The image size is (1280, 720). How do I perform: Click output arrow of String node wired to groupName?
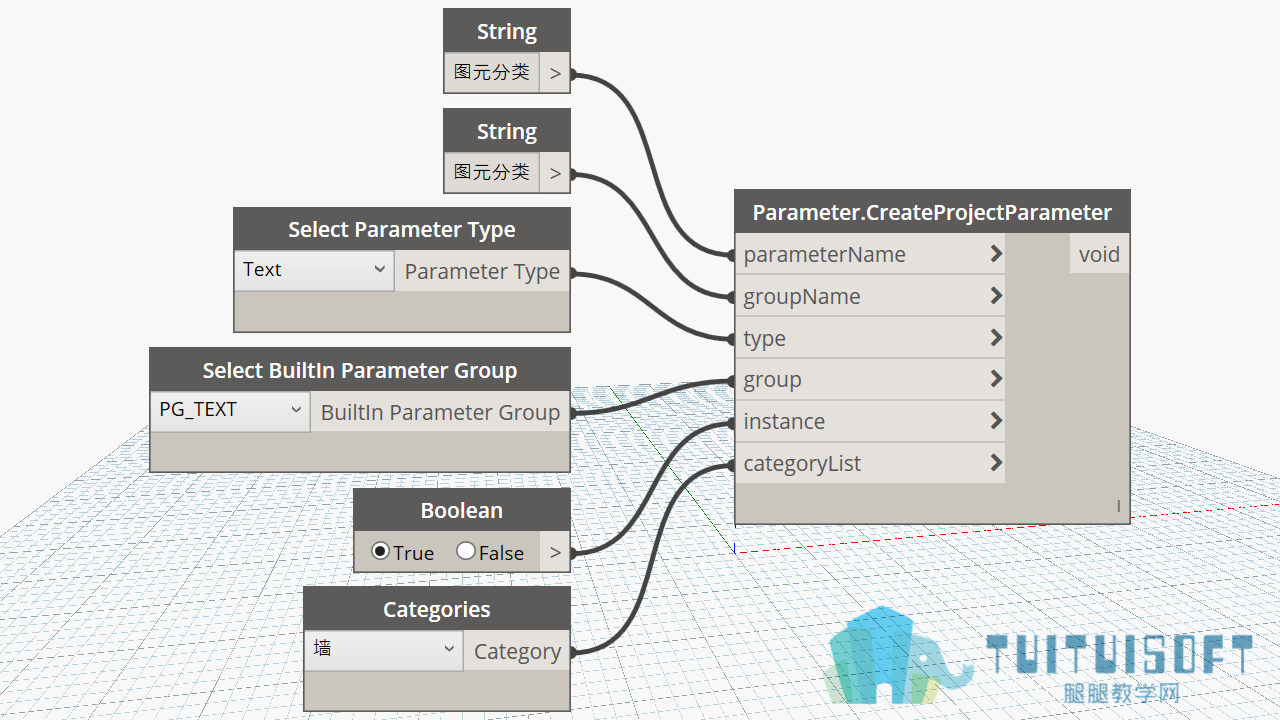click(x=555, y=173)
